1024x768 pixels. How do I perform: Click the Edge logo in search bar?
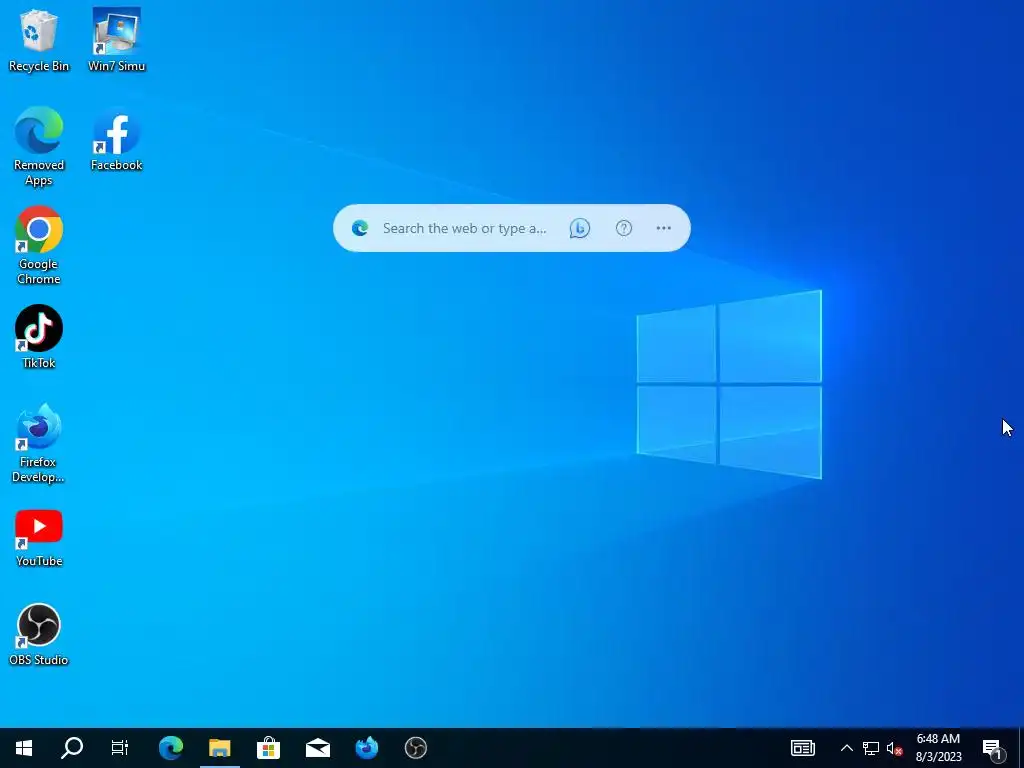[360, 228]
